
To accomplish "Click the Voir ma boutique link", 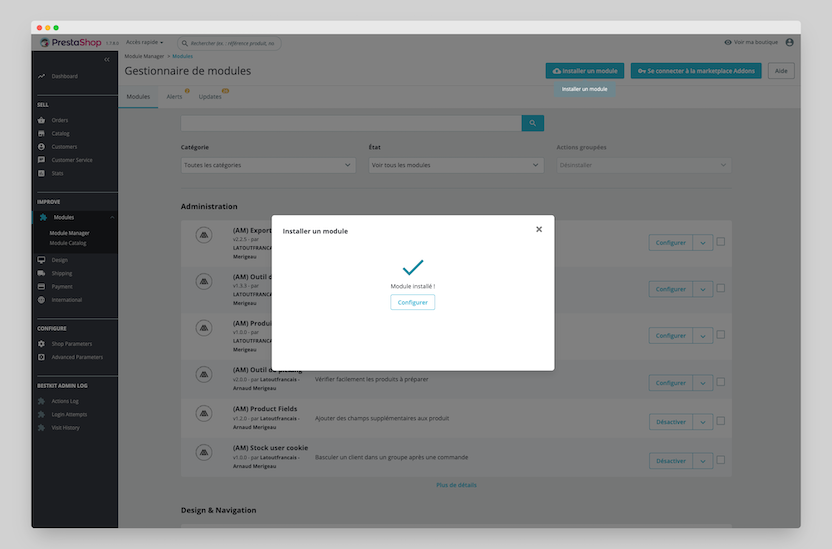I will coord(751,42).
